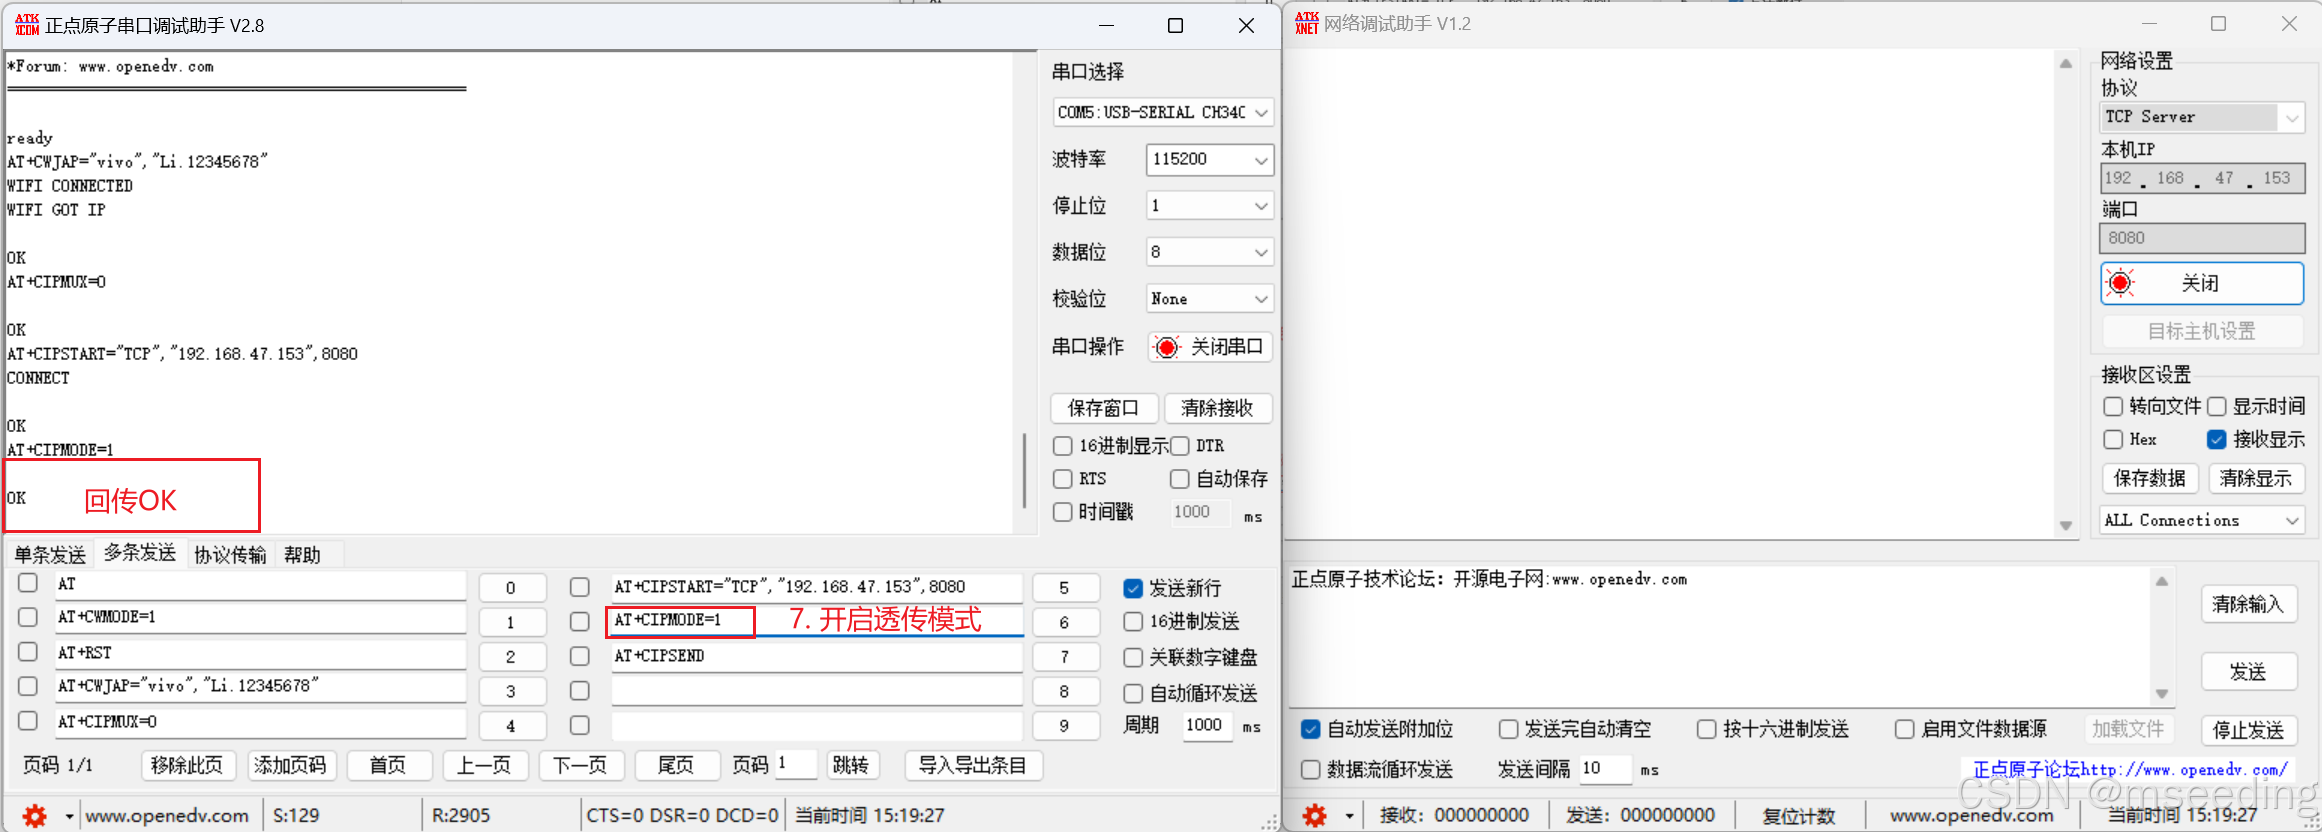Click gear settings icon in serial assistant status bar

[x=35, y=815]
